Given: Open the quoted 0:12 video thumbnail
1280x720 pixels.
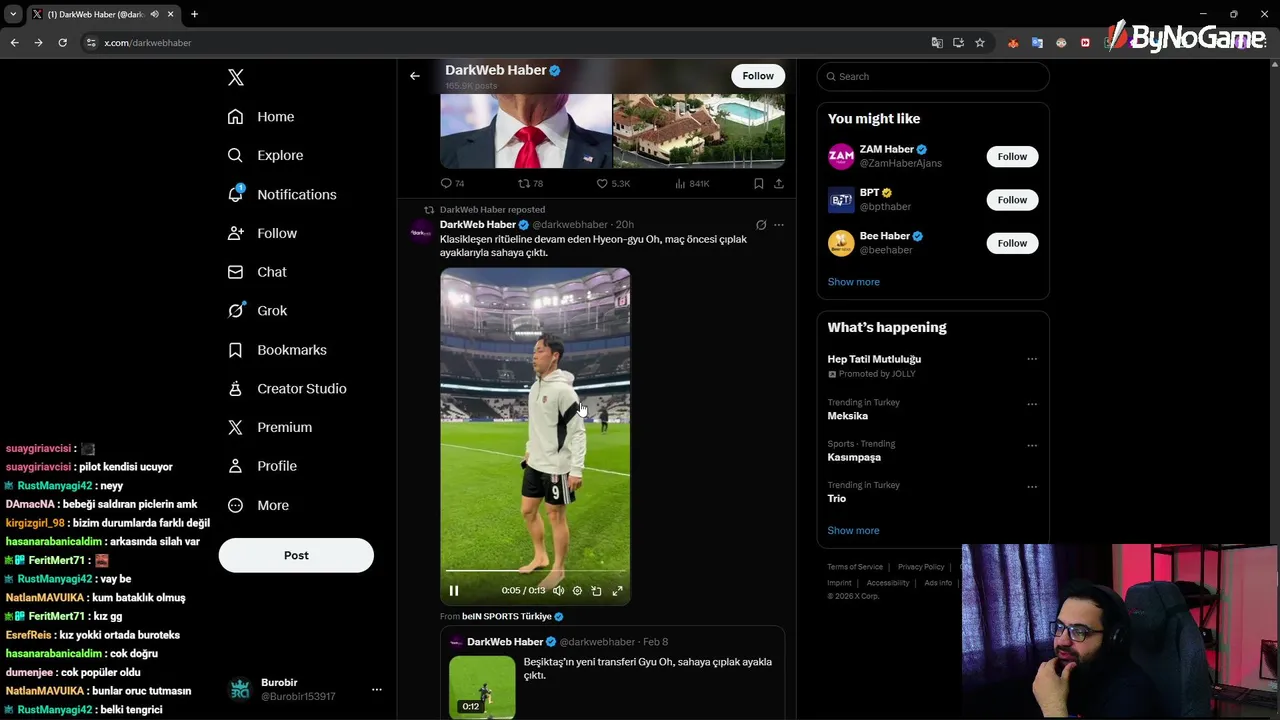Looking at the screenshot, I should (x=482, y=687).
